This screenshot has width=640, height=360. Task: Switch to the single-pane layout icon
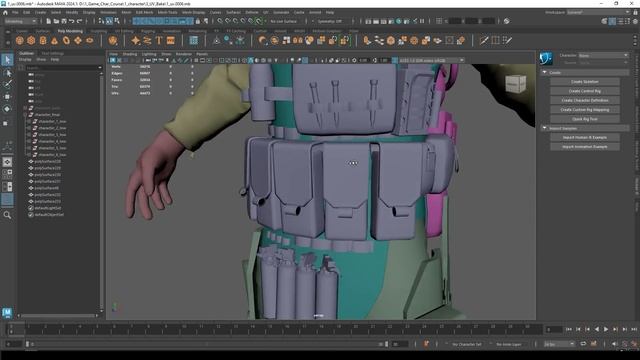tap(7, 162)
